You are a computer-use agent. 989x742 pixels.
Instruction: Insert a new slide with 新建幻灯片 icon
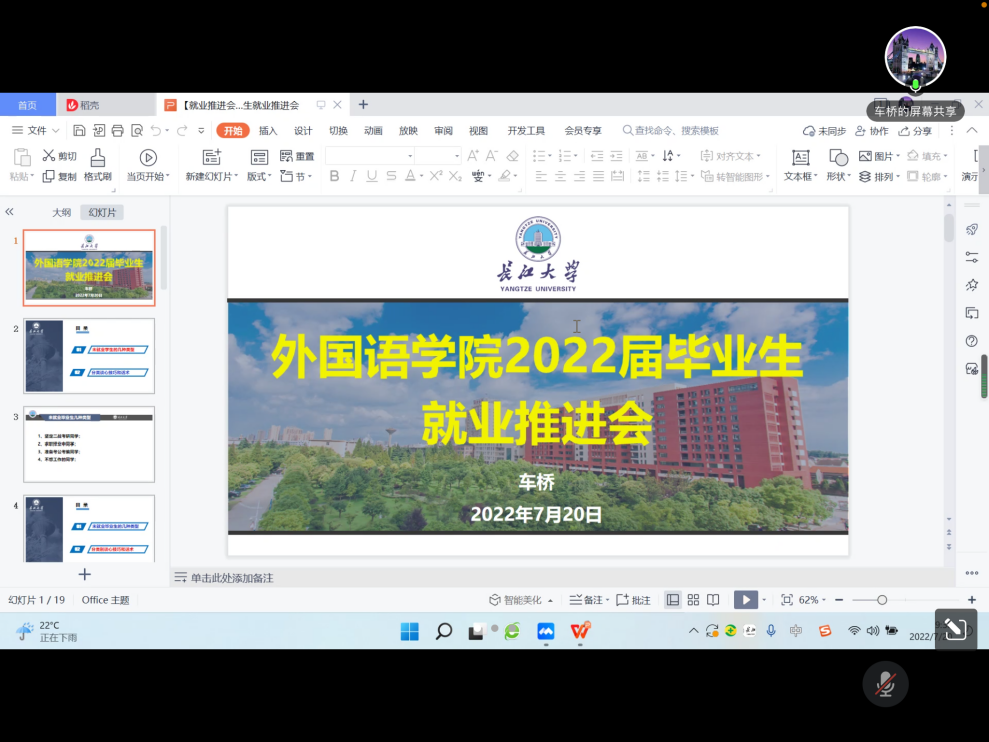pyautogui.click(x=211, y=158)
